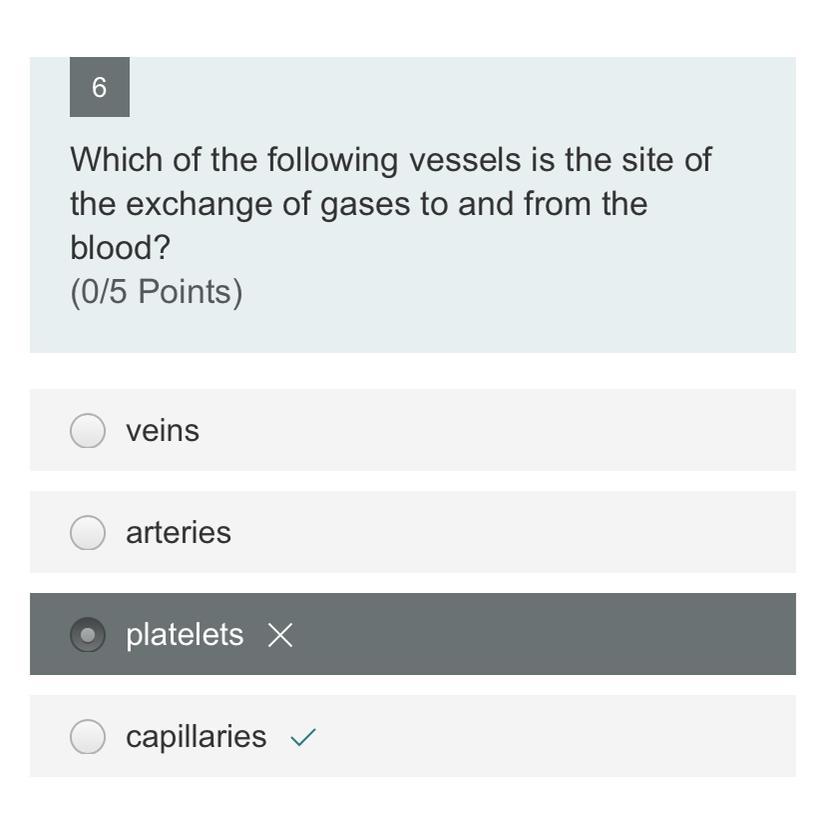The image size is (826, 830).
Task: Click empty area of the dark platelets row
Action: pos(550,635)
